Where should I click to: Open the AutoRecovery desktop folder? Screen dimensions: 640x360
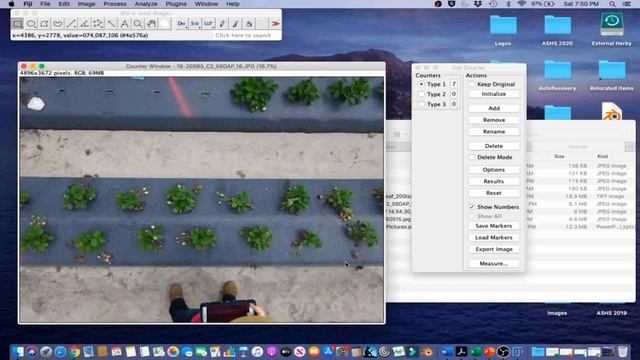tap(557, 75)
